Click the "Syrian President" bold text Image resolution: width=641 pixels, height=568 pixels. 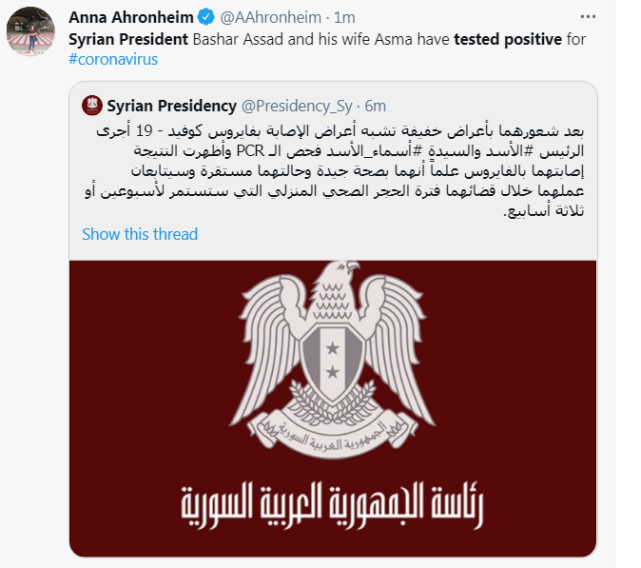(x=126, y=39)
